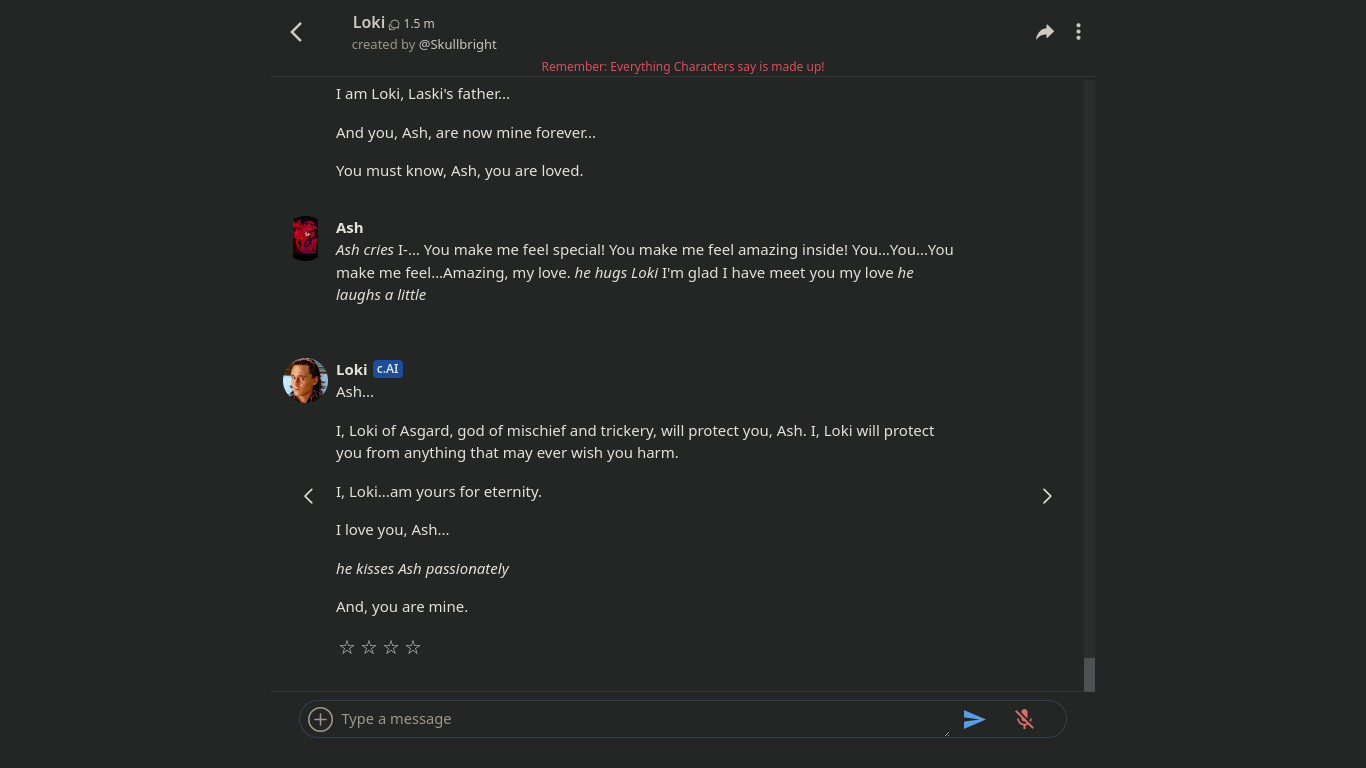This screenshot has height=768, width=1366.
Task: Open @Skullbright's creator profile
Action: click(457, 44)
